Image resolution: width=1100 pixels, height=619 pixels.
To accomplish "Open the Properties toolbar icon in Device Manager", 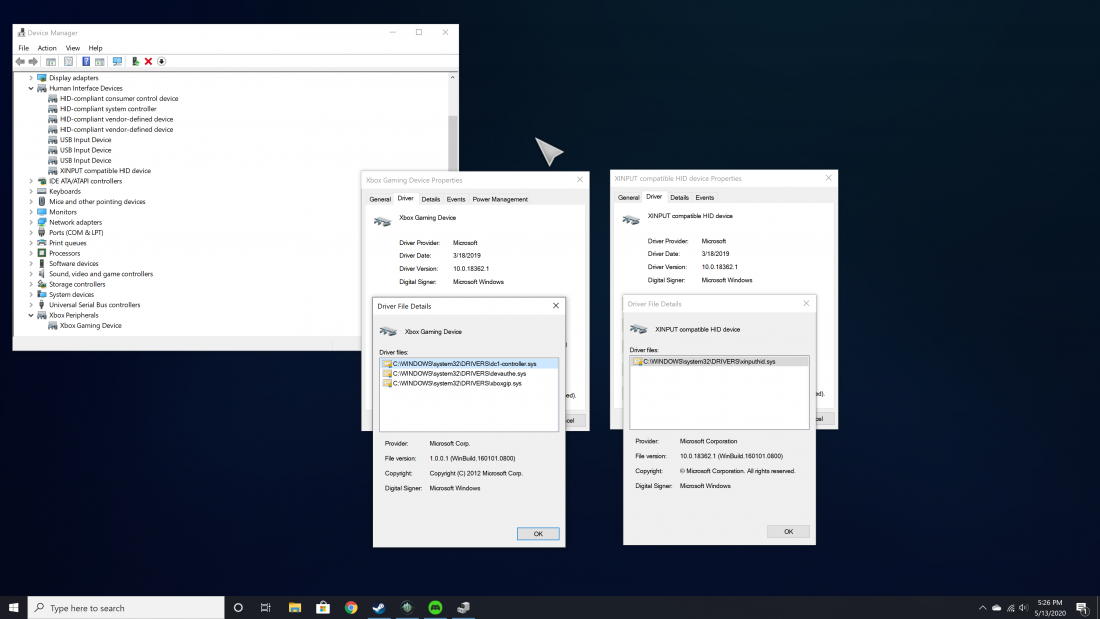I will click(68, 62).
